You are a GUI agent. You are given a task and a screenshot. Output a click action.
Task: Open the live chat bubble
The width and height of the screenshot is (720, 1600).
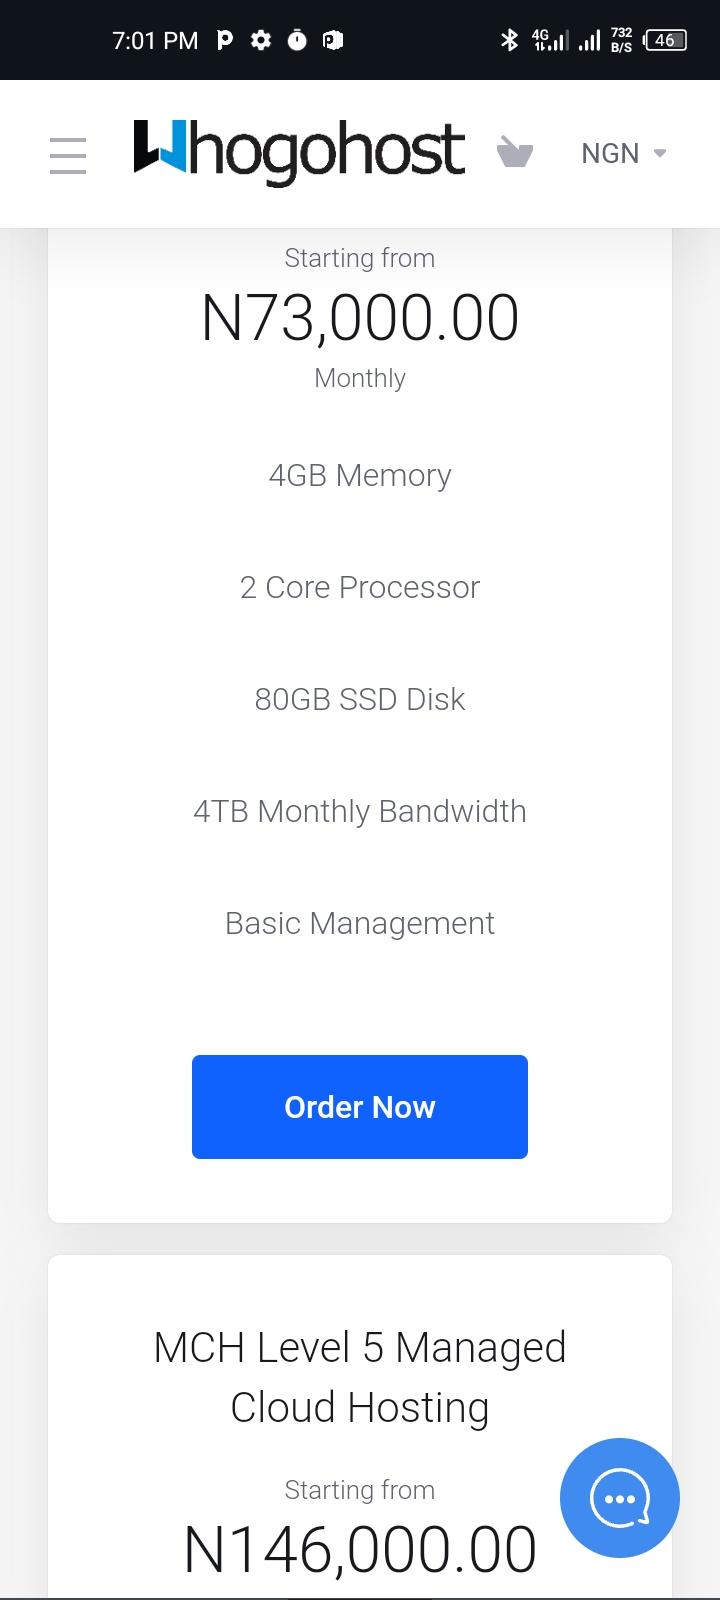620,1497
